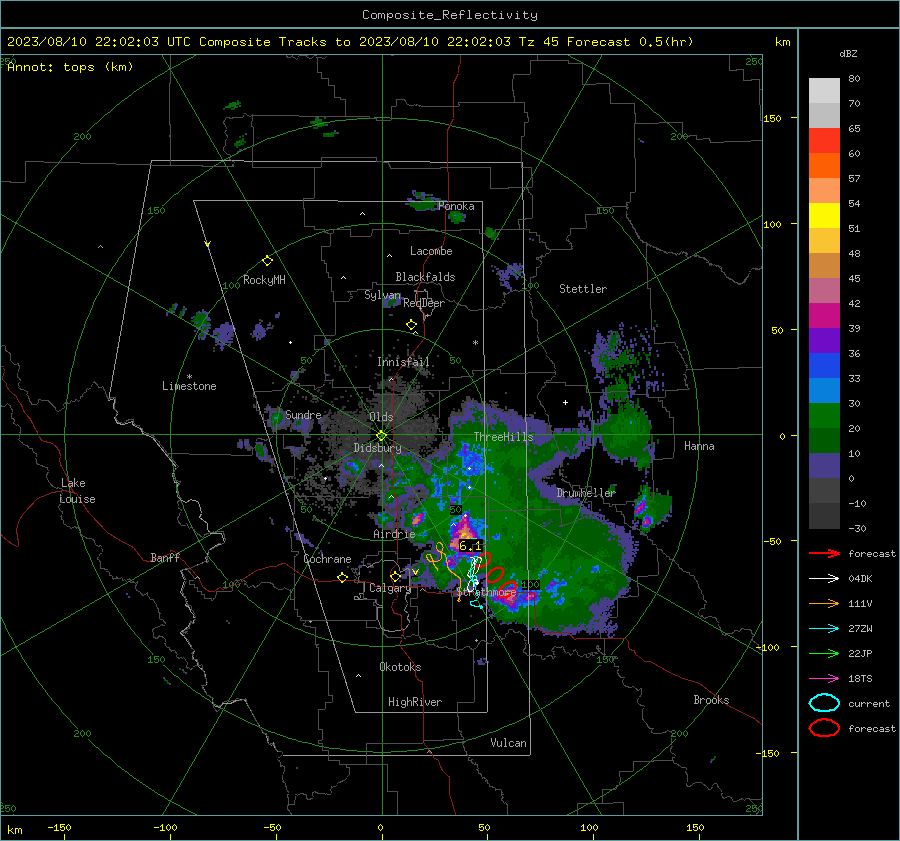
Task: Click the RockyMH label
Action: click(264, 280)
